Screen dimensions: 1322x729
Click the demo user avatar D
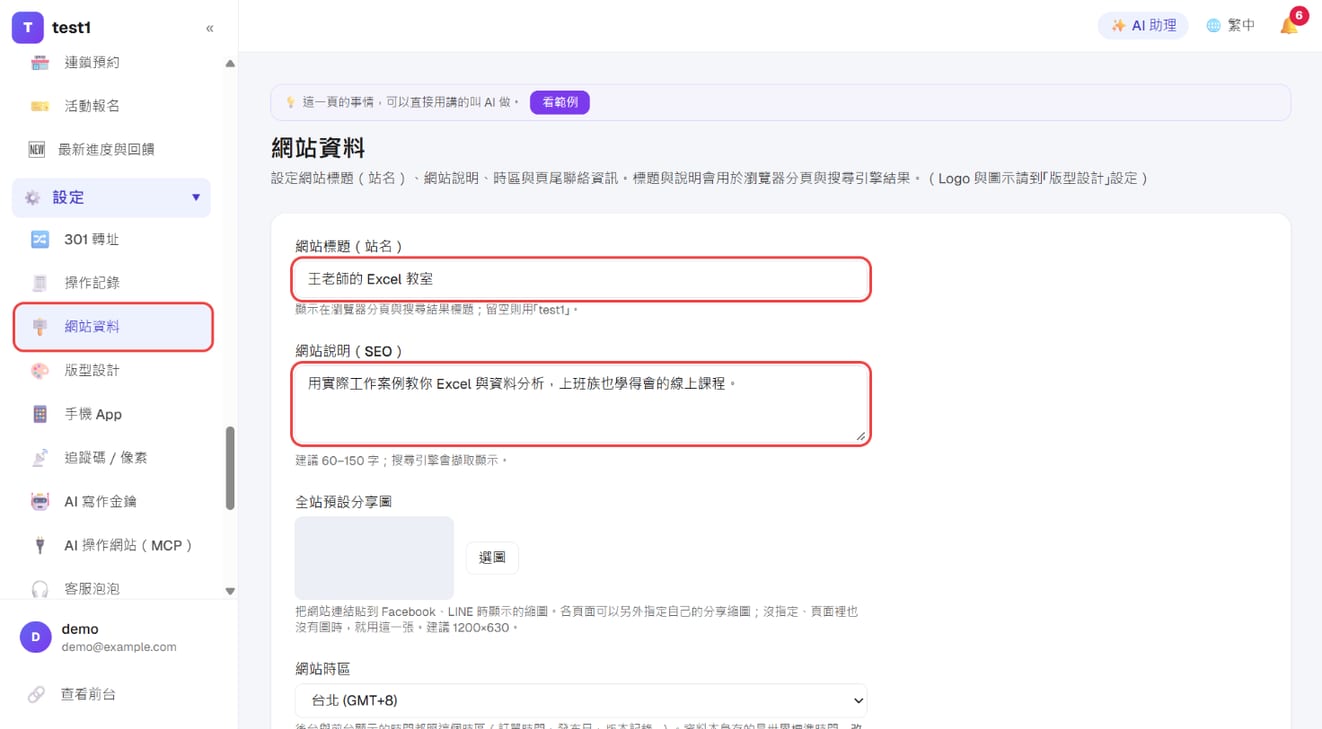(x=36, y=637)
